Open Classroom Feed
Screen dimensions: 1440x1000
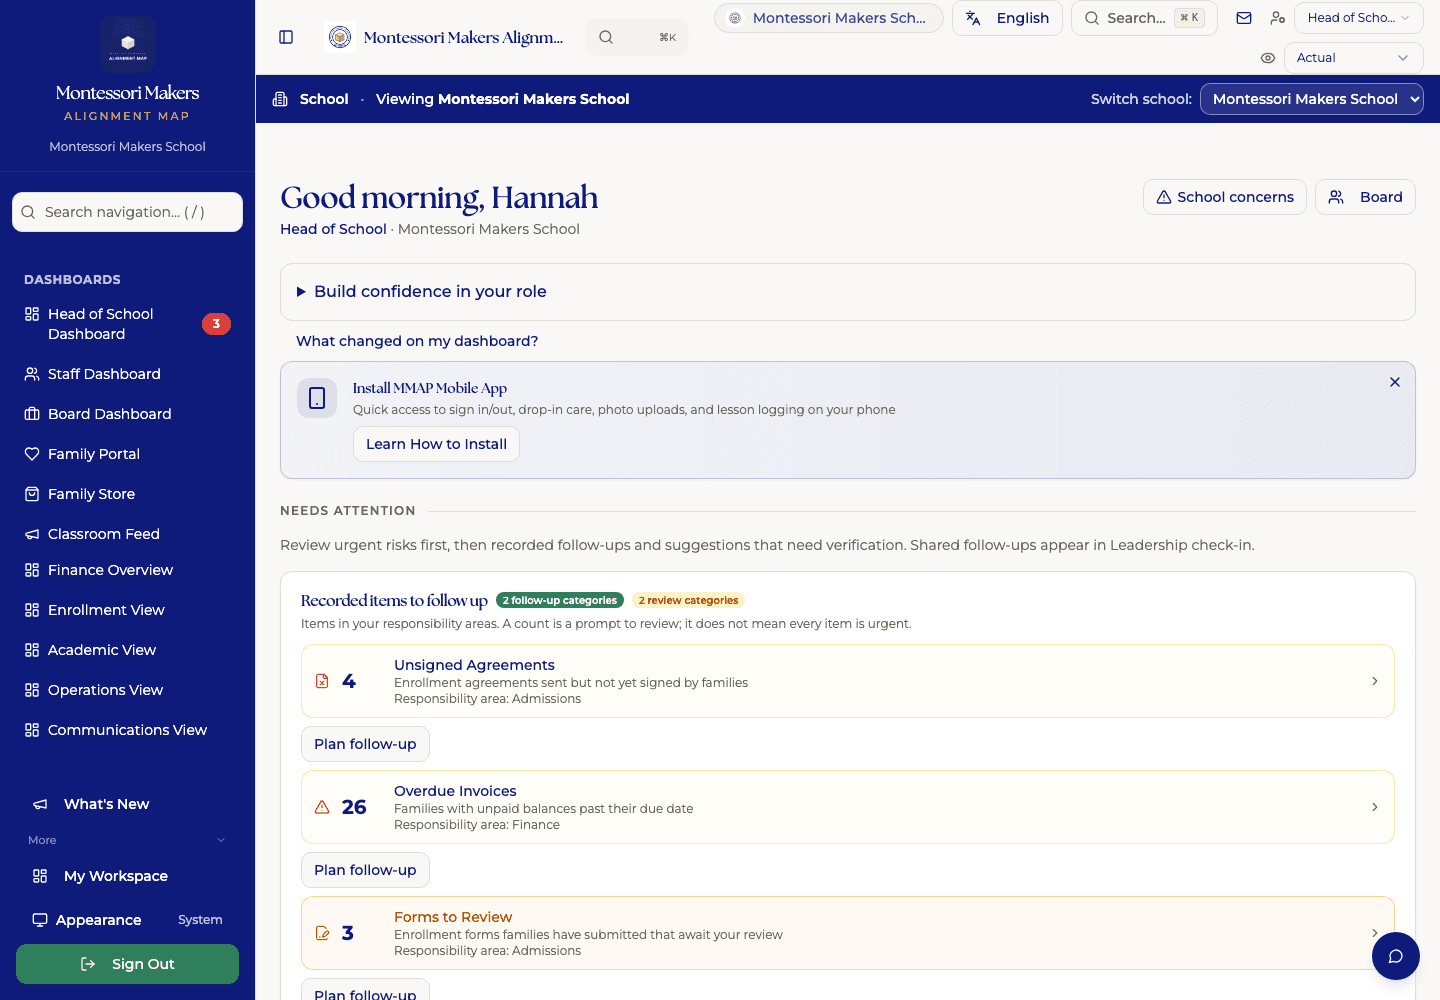[127, 534]
